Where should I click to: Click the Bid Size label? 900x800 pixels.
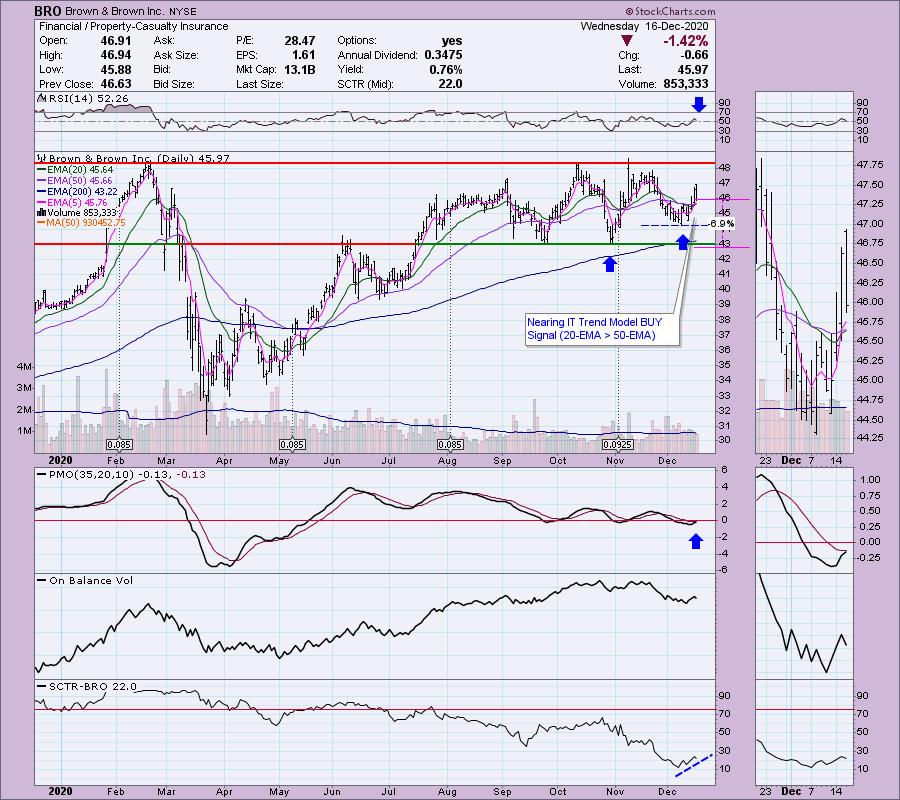[174, 84]
